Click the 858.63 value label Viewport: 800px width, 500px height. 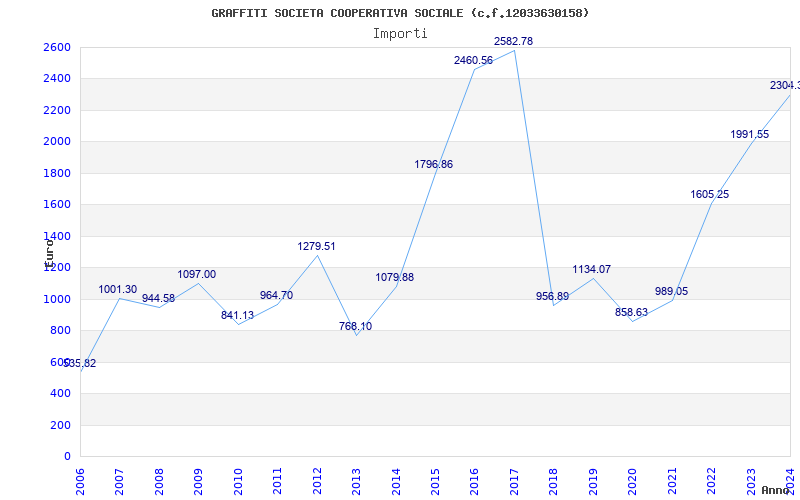[x=632, y=312]
